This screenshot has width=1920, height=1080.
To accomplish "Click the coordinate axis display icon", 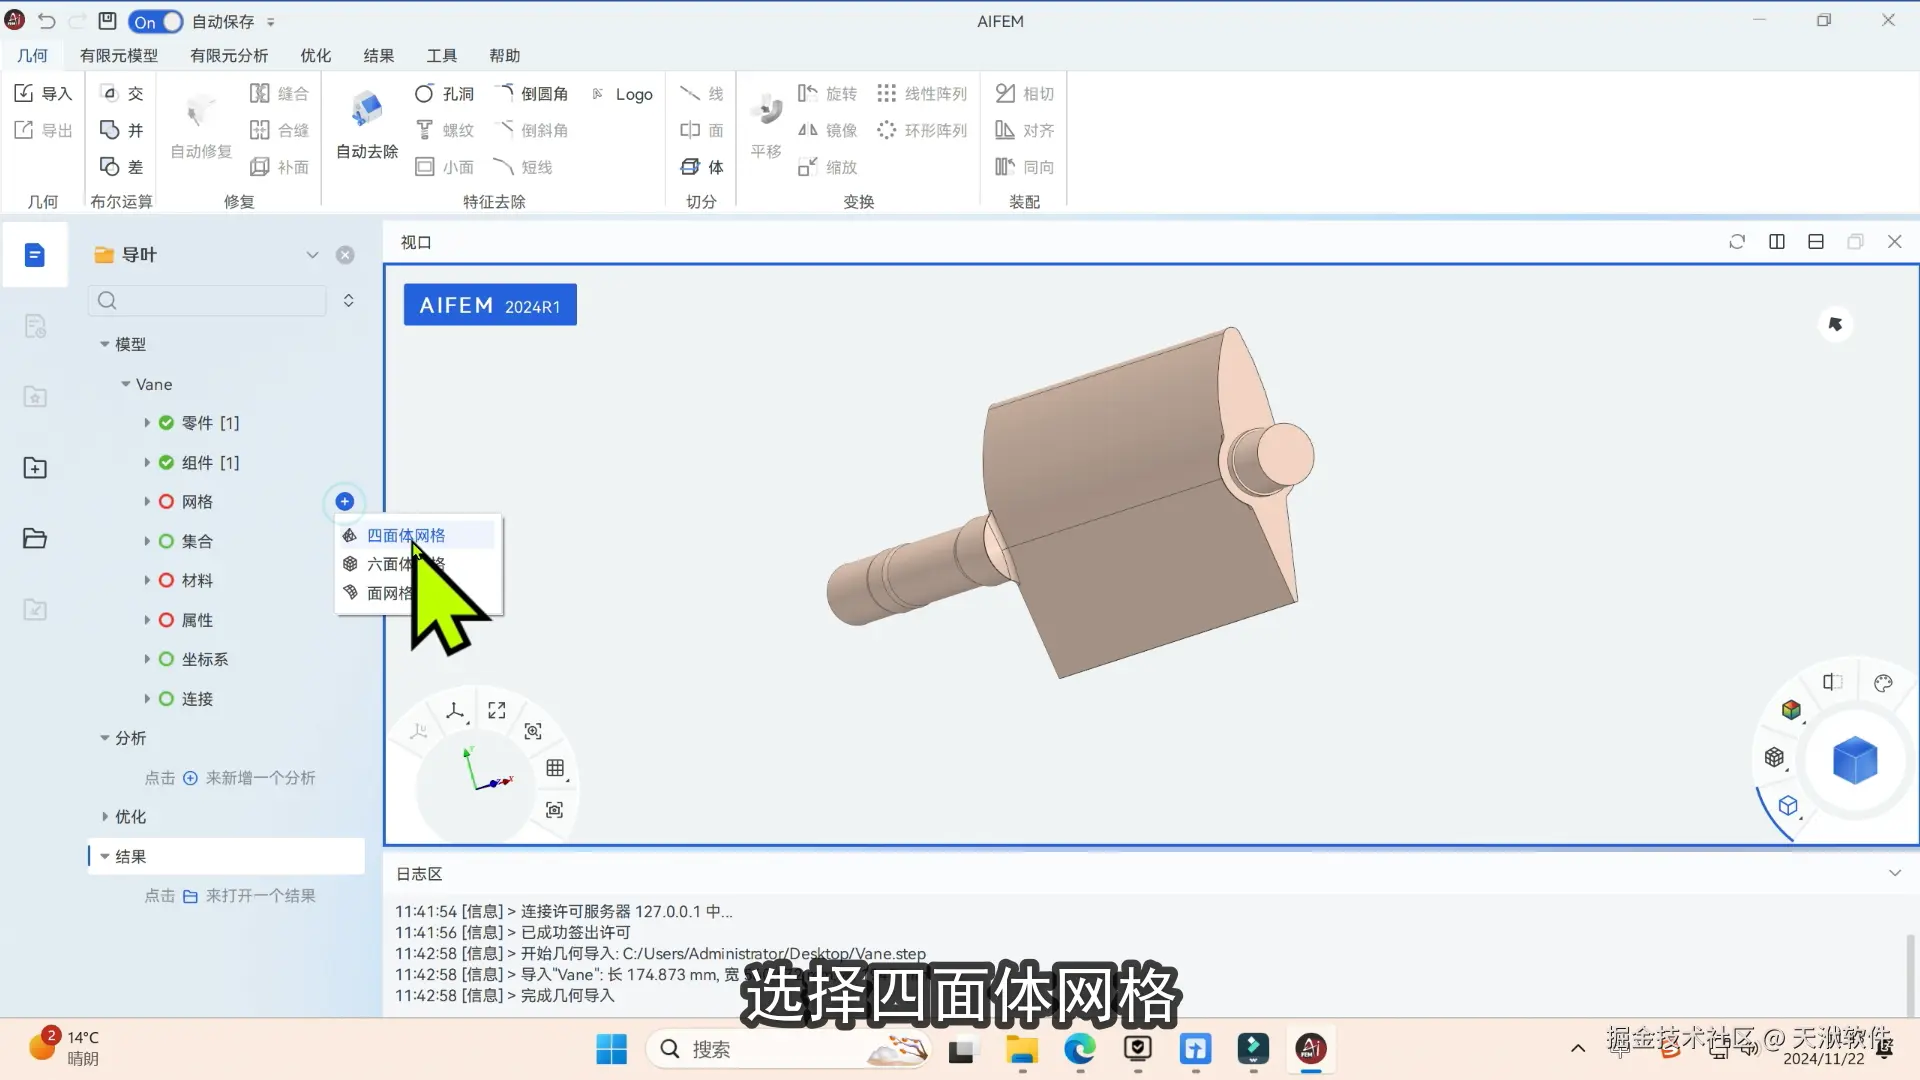I will tap(455, 711).
